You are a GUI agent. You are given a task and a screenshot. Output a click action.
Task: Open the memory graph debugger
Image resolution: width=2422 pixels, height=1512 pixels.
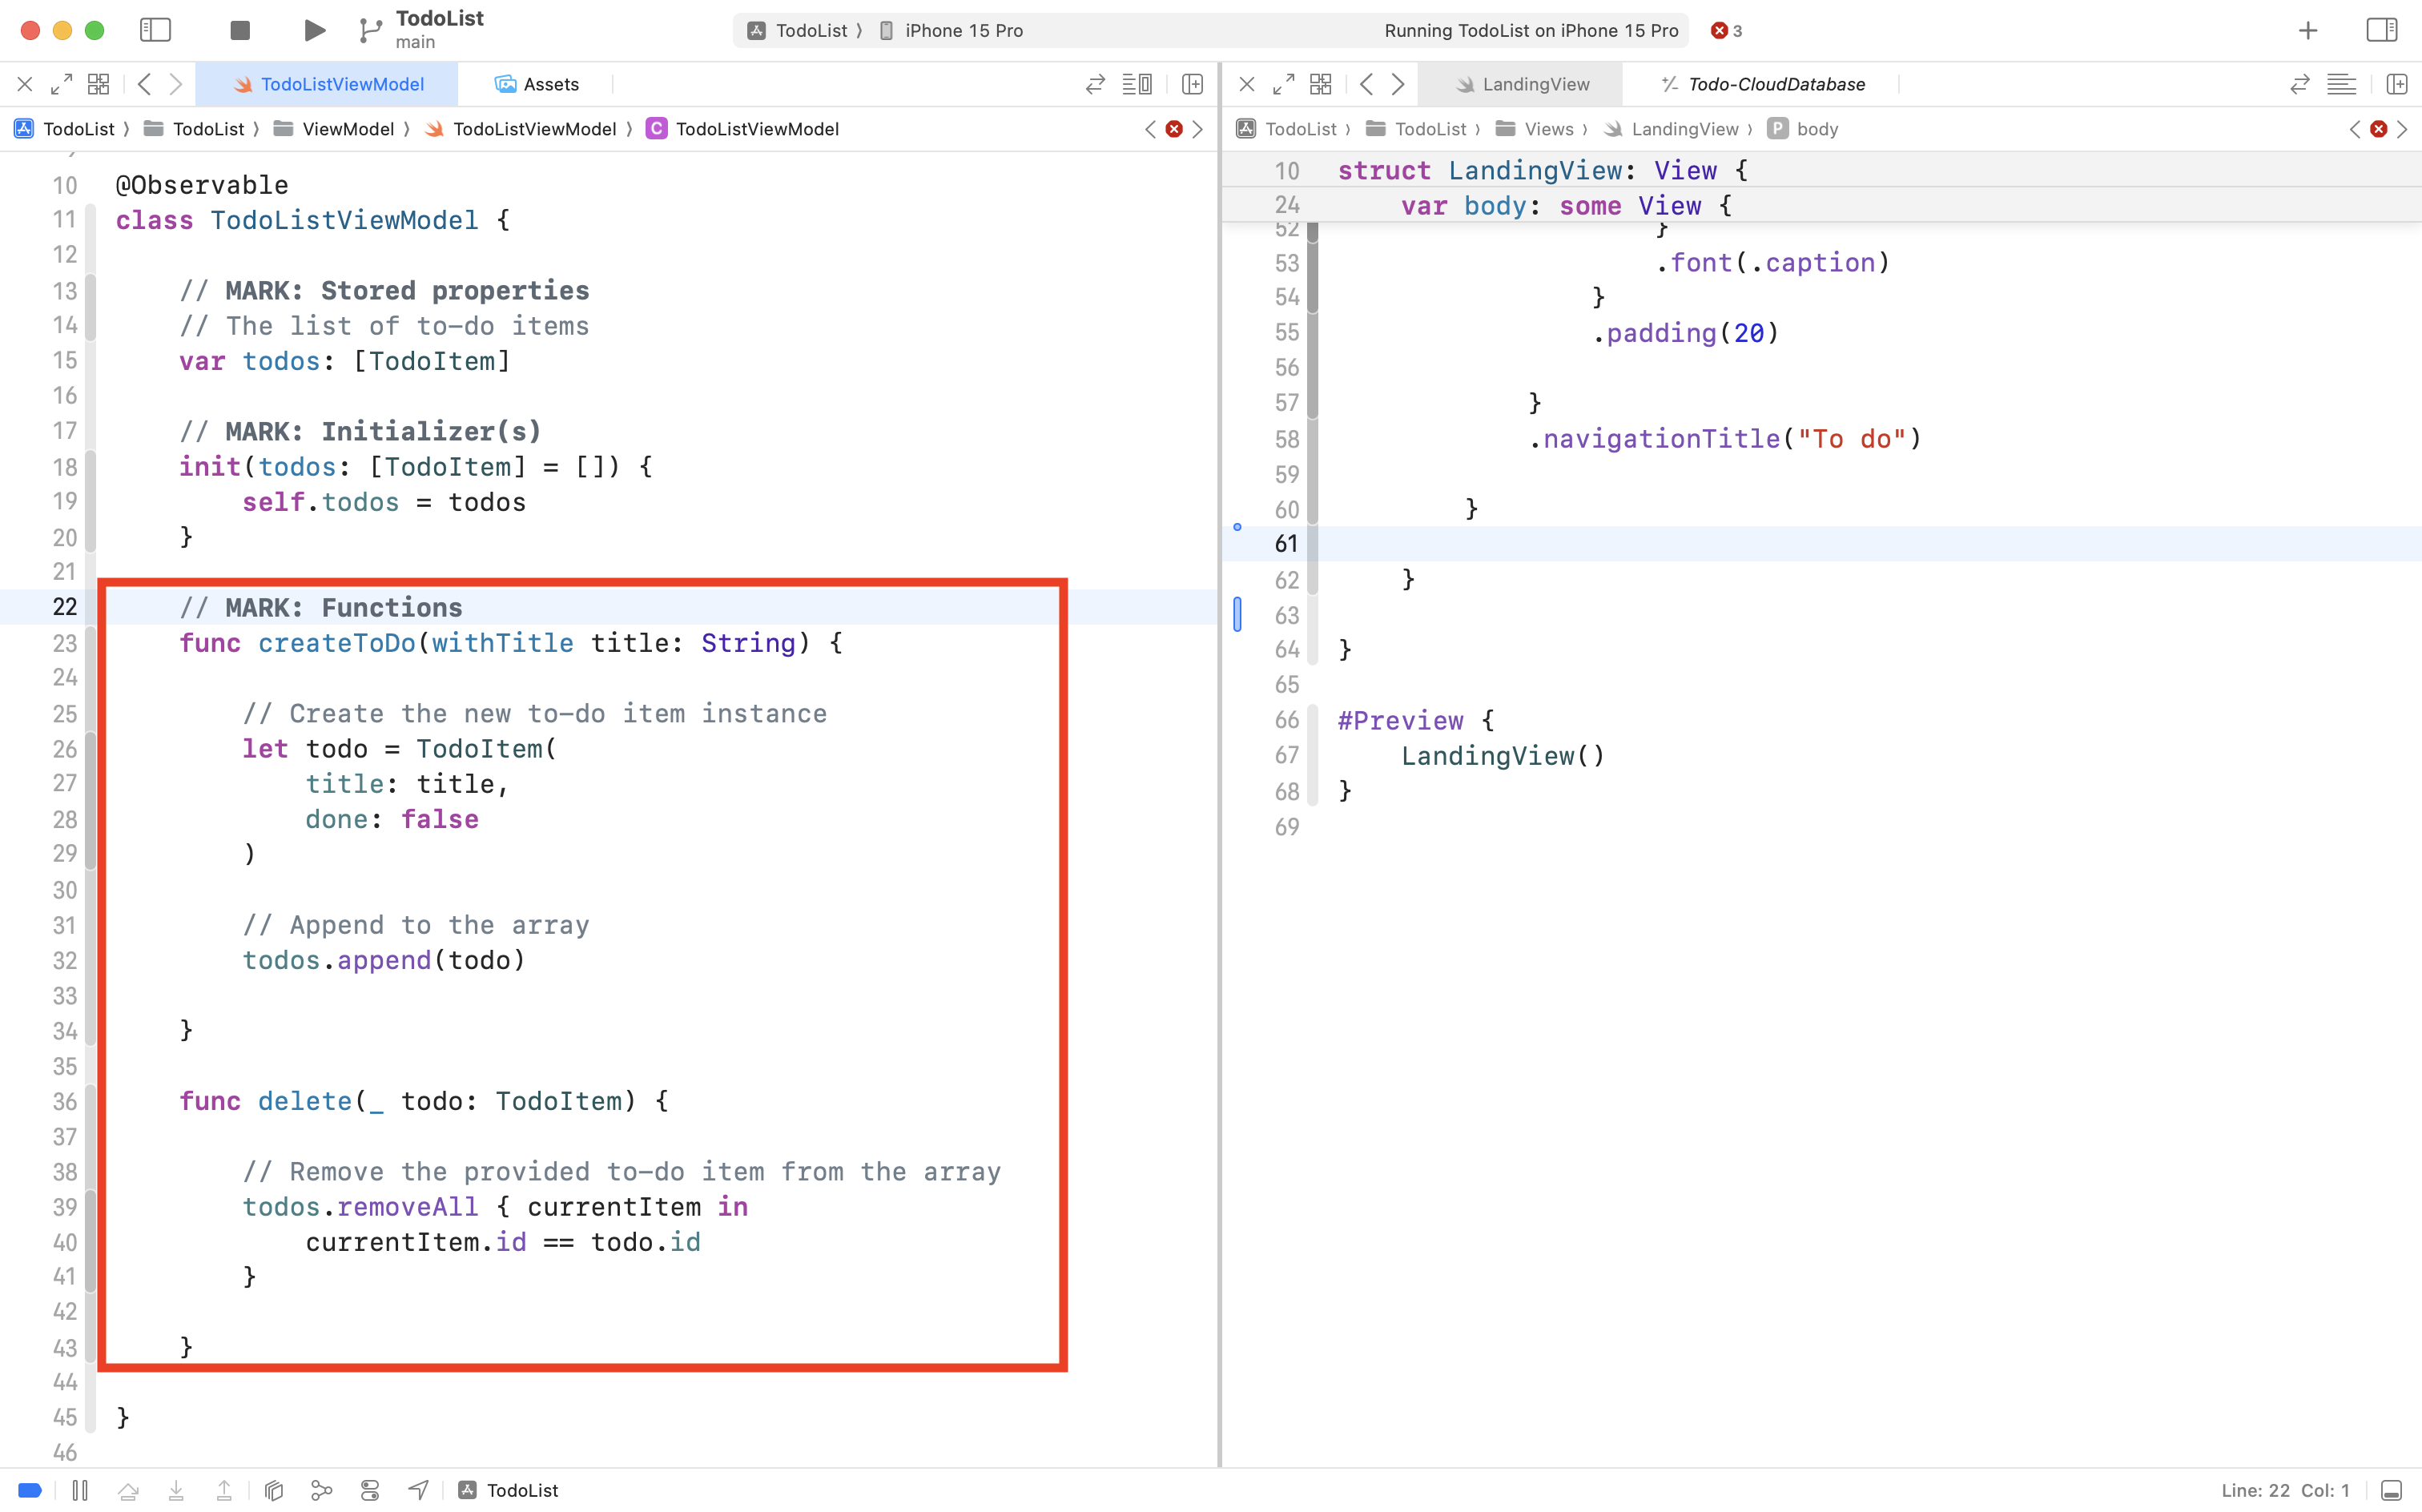tap(321, 1489)
